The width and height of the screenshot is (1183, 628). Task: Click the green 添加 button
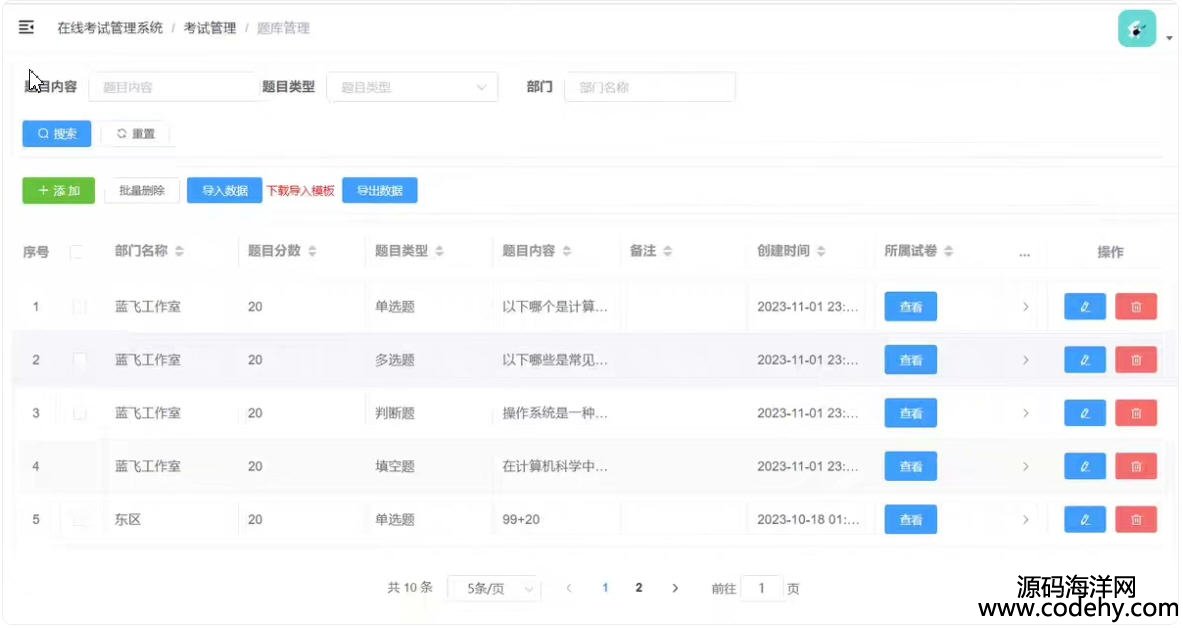pyautogui.click(x=58, y=190)
